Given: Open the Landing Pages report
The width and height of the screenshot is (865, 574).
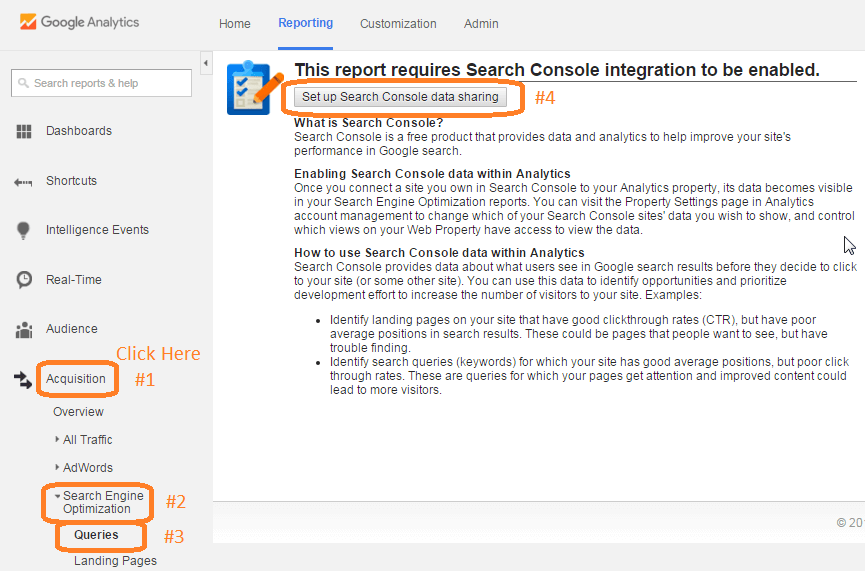Looking at the screenshot, I should (115, 561).
